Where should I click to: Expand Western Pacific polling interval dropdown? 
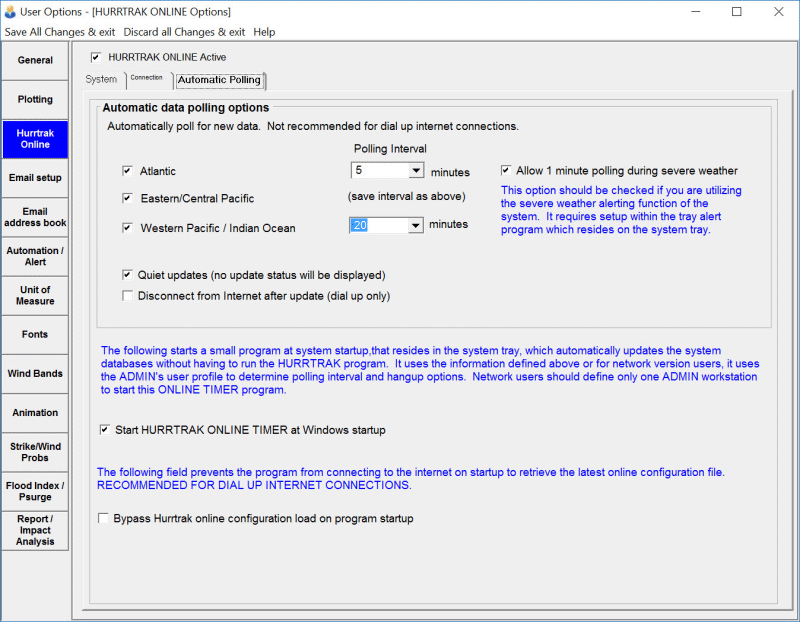pos(416,226)
